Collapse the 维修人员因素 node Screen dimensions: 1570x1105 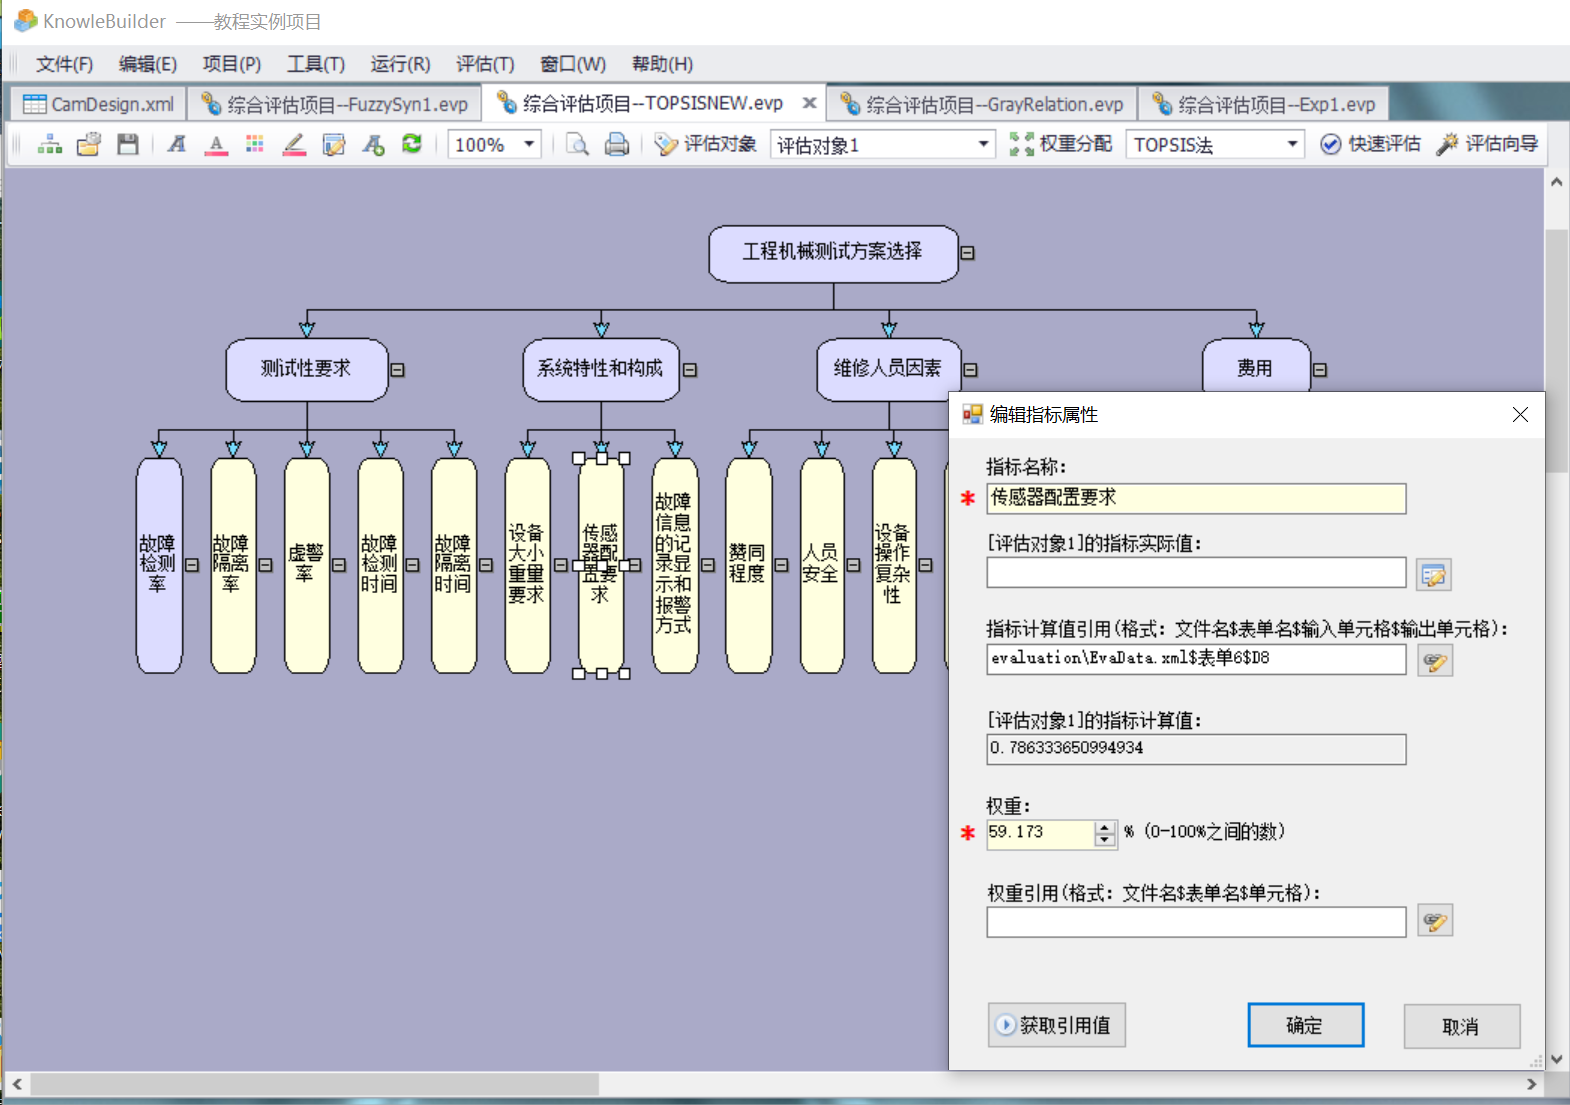[x=970, y=370]
